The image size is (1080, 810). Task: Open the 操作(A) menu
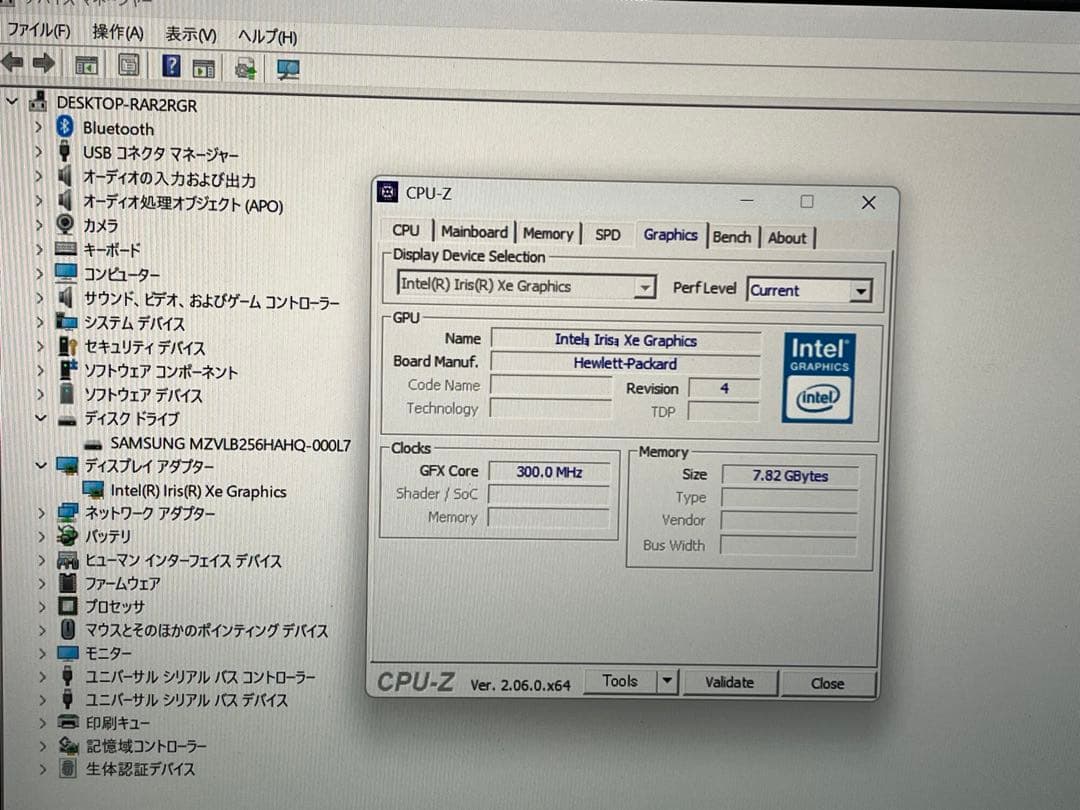(118, 32)
